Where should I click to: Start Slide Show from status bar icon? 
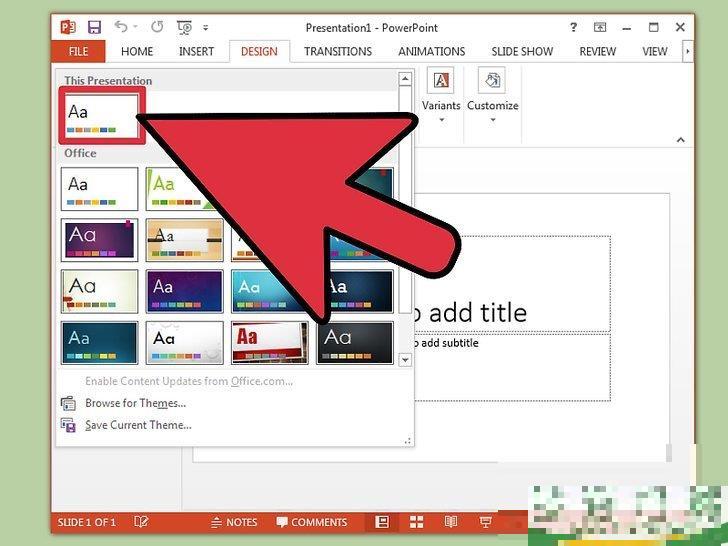(486, 522)
